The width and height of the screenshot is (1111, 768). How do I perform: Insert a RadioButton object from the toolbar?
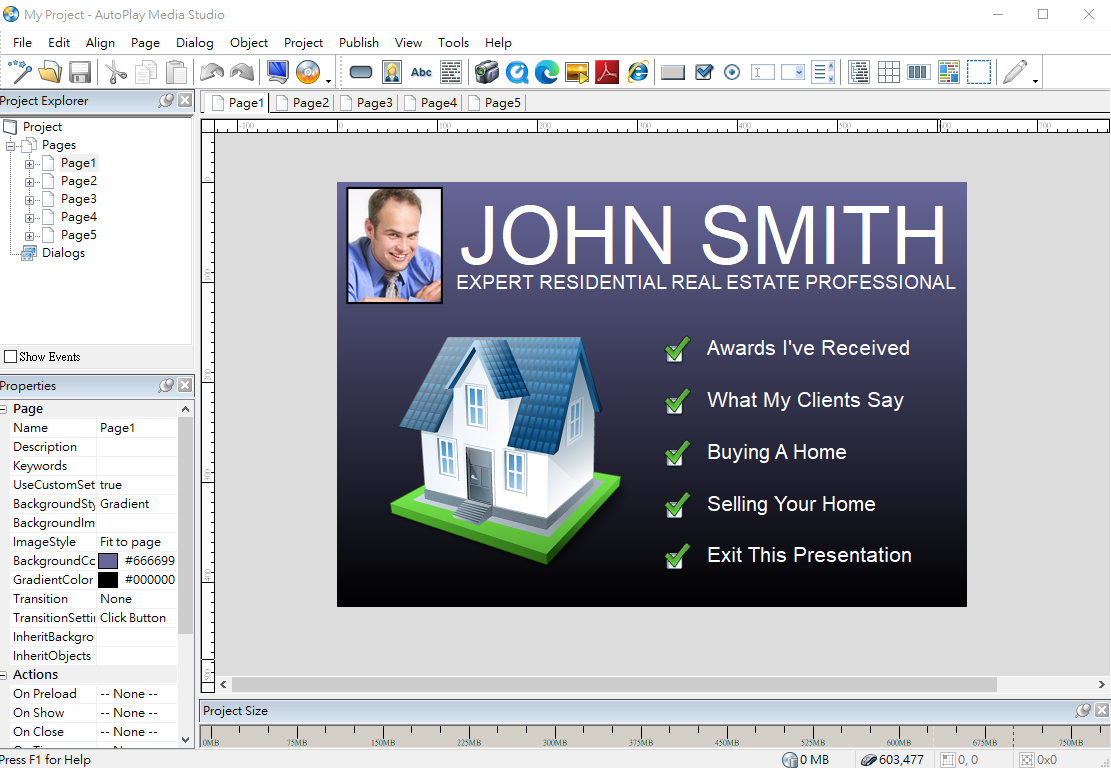click(x=733, y=72)
